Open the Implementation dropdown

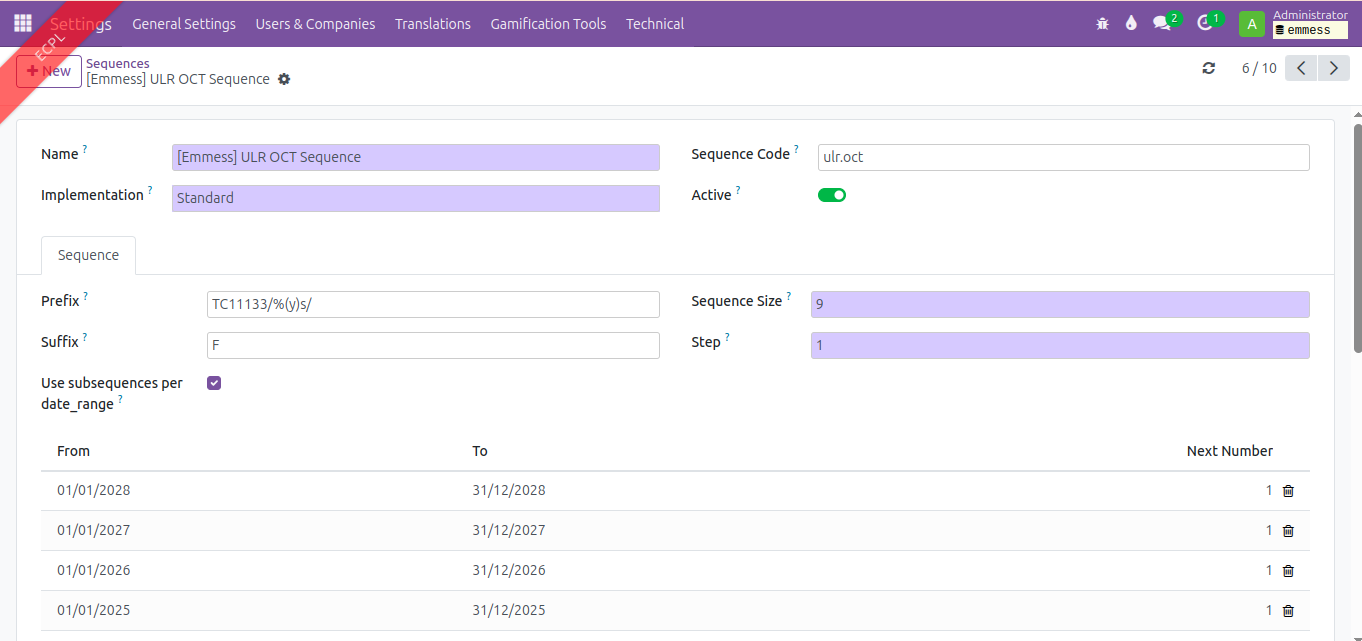(415, 198)
